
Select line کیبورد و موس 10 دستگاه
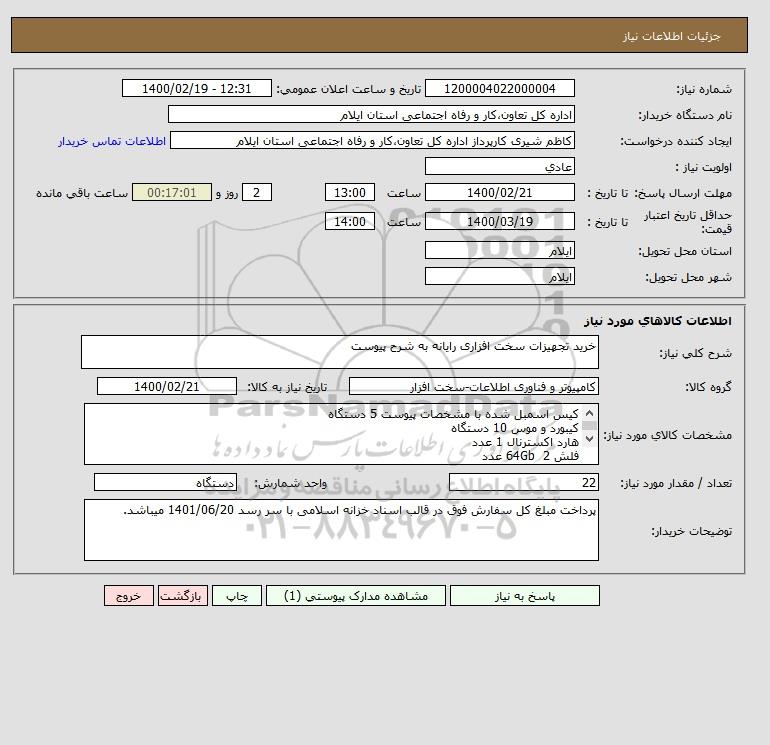(x=515, y=428)
